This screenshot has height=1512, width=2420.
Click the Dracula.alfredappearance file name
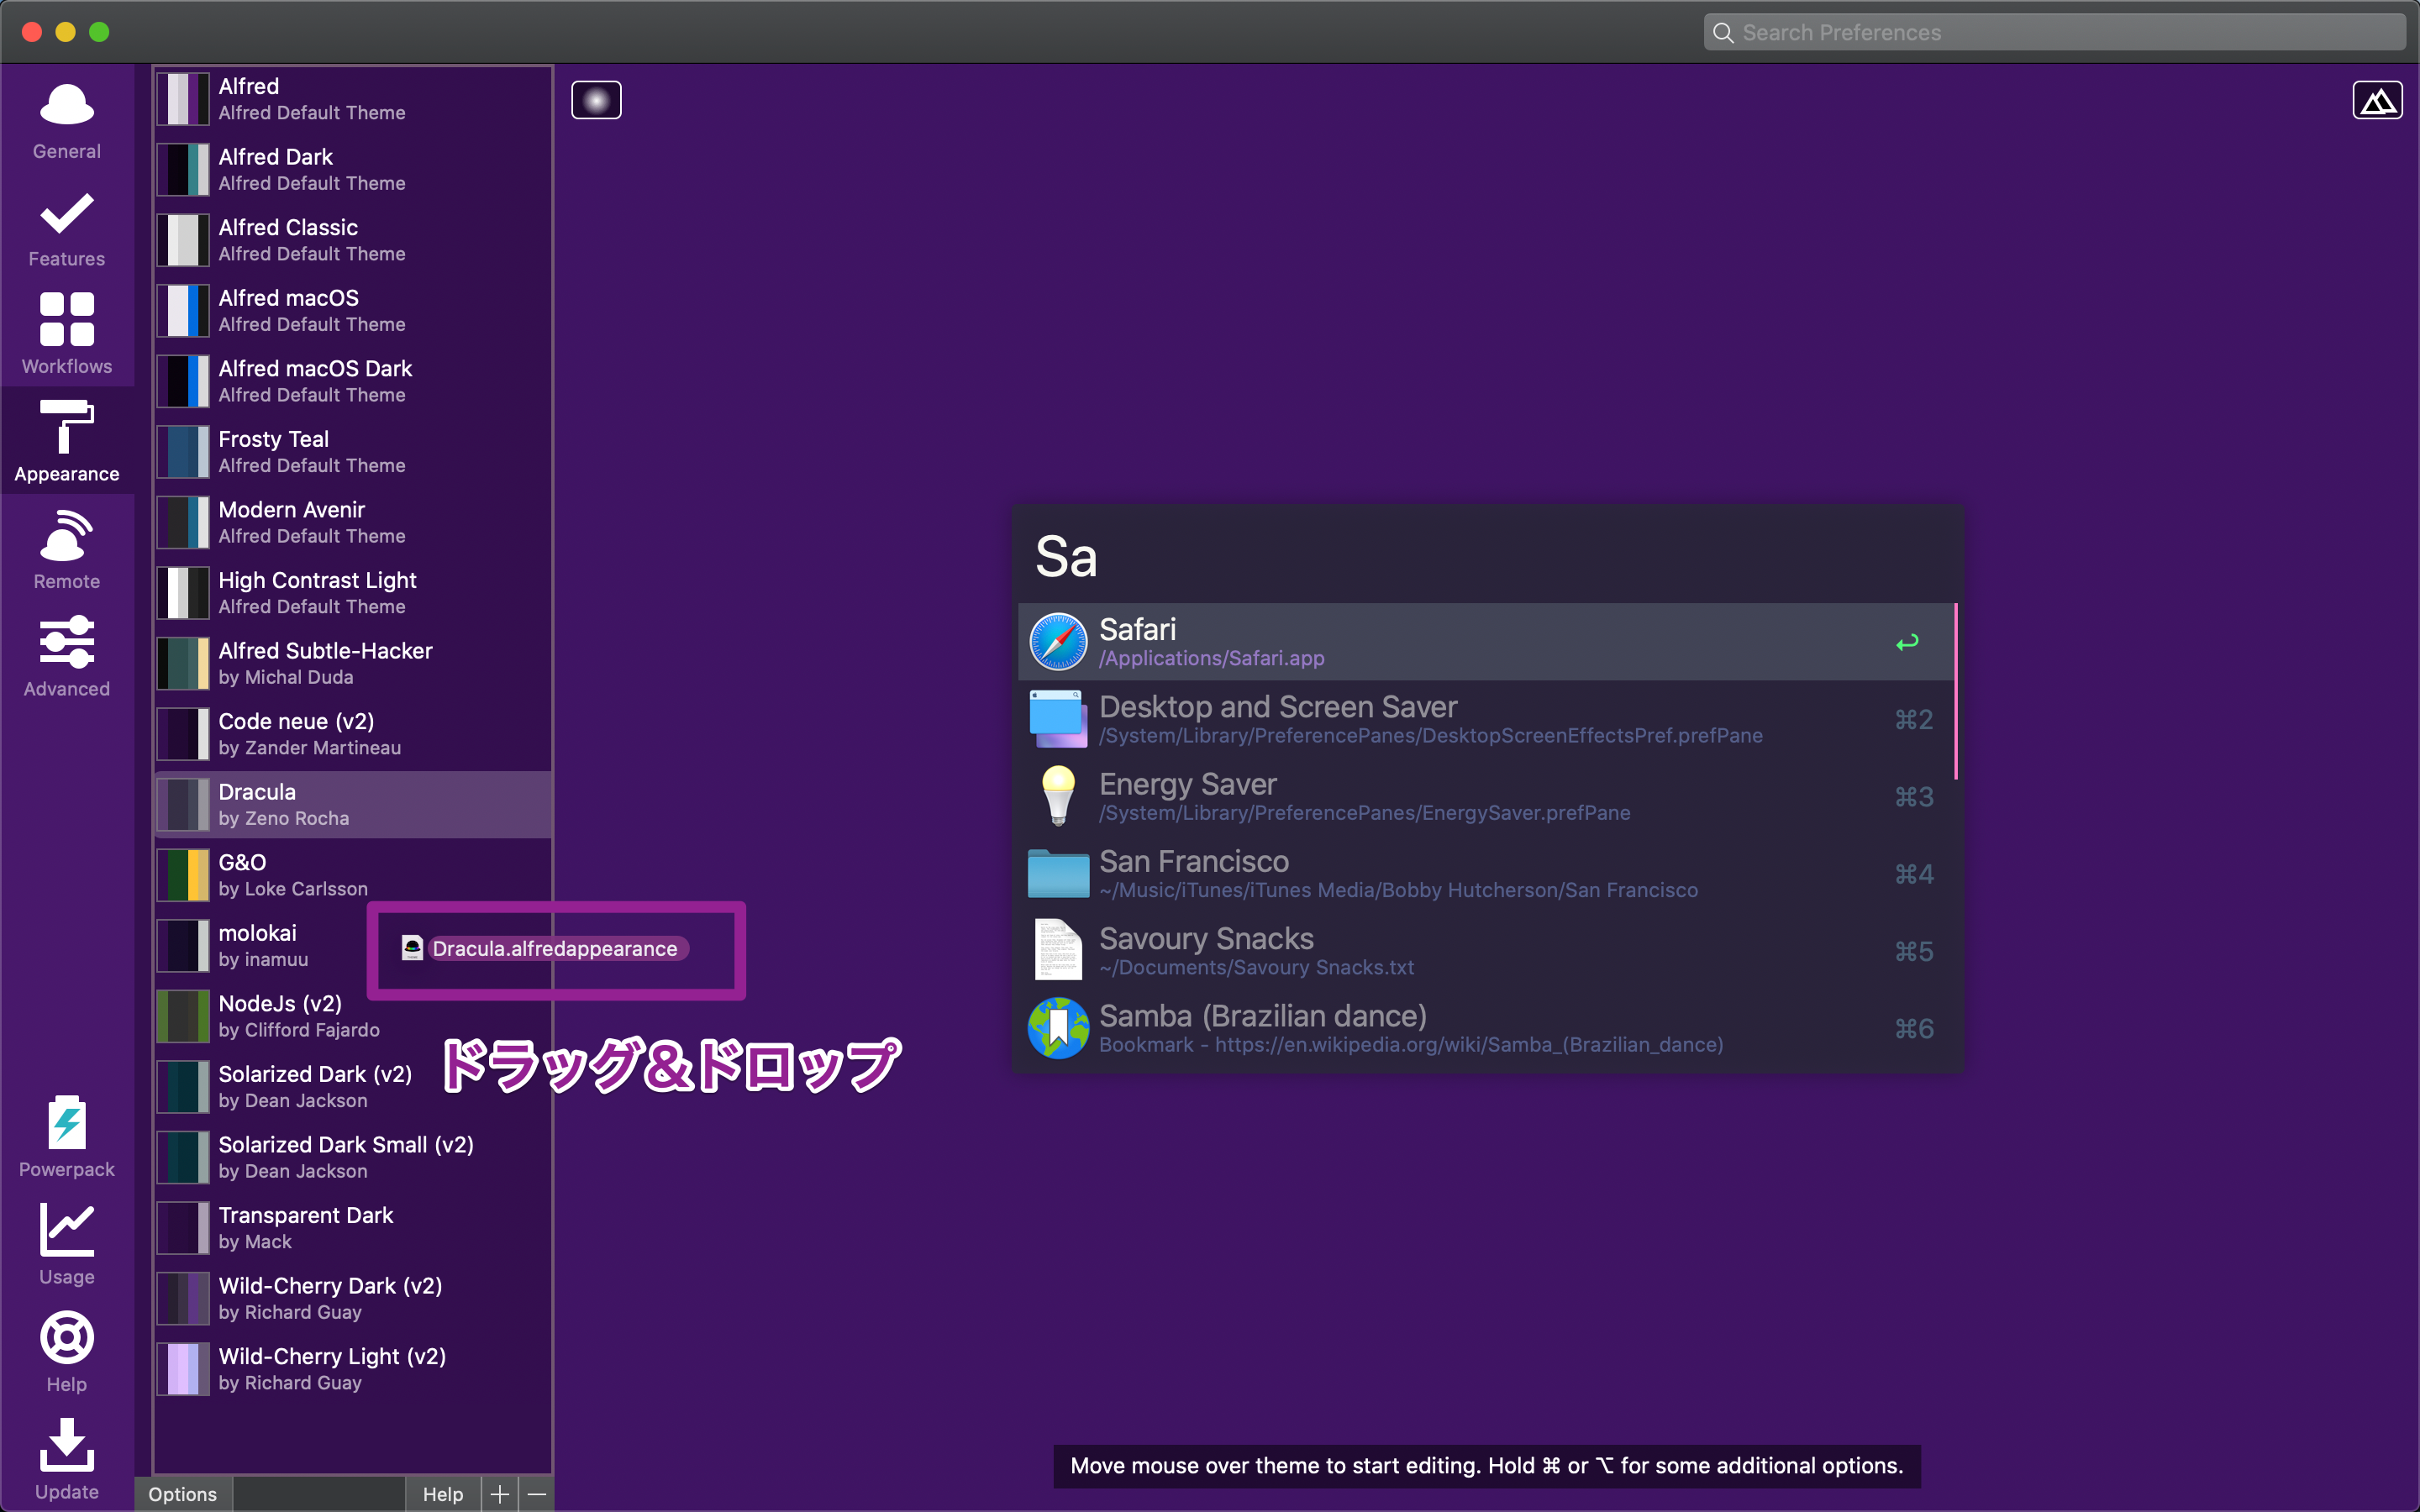555,948
